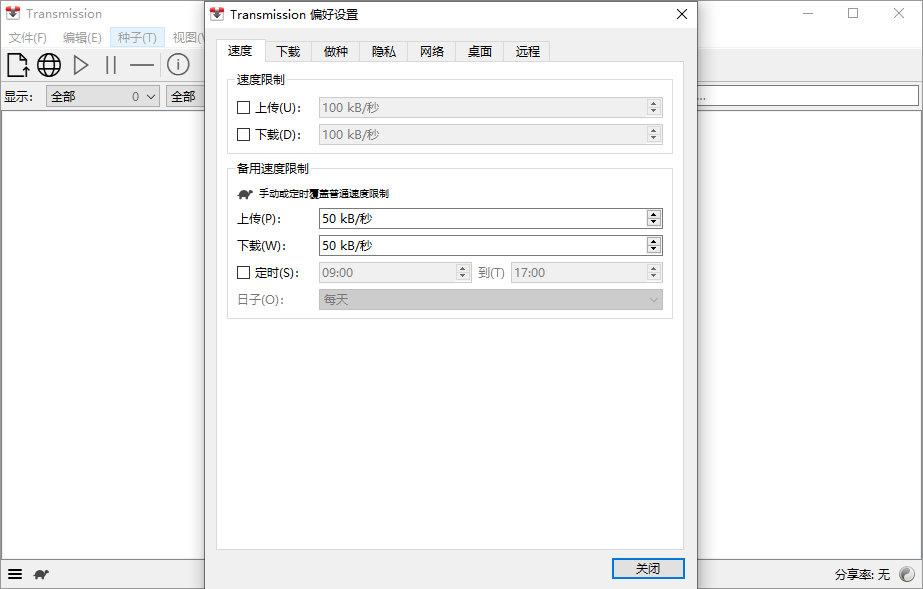The width and height of the screenshot is (923, 589).
Task: Open the second 全部 filter dropdown
Action: pos(187,95)
